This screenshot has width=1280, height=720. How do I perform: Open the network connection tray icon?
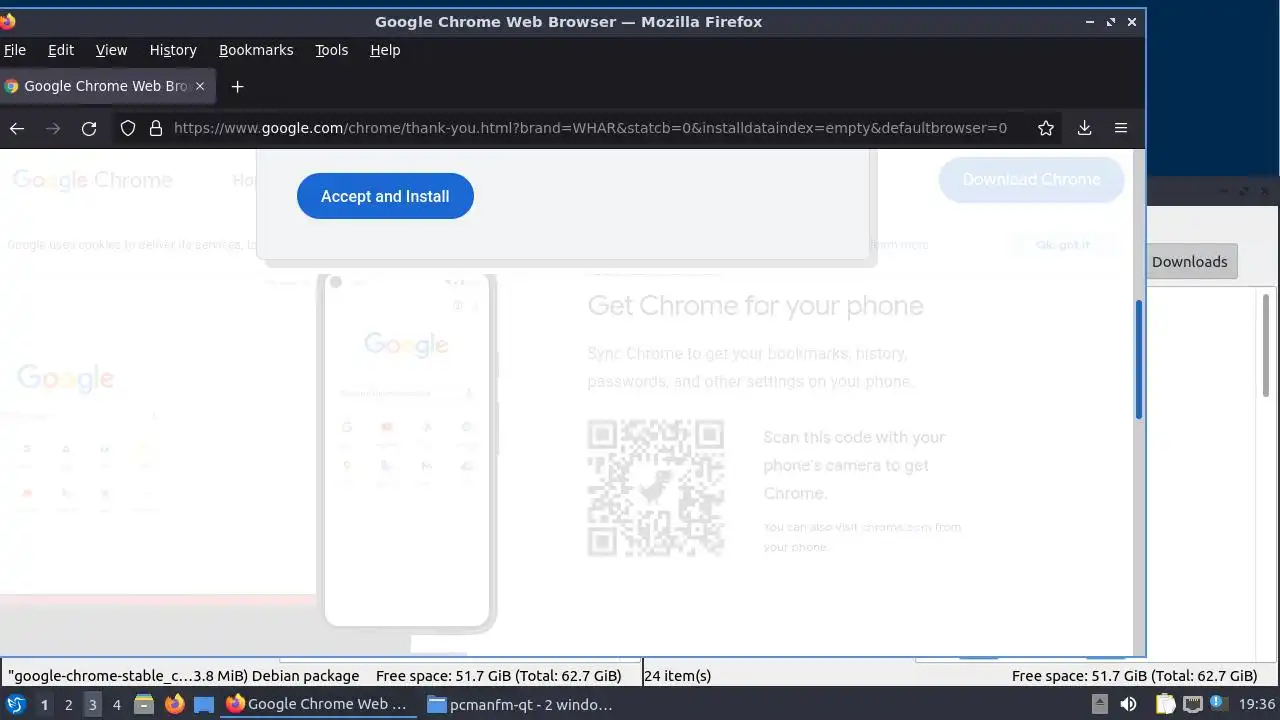[x=1192, y=704]
